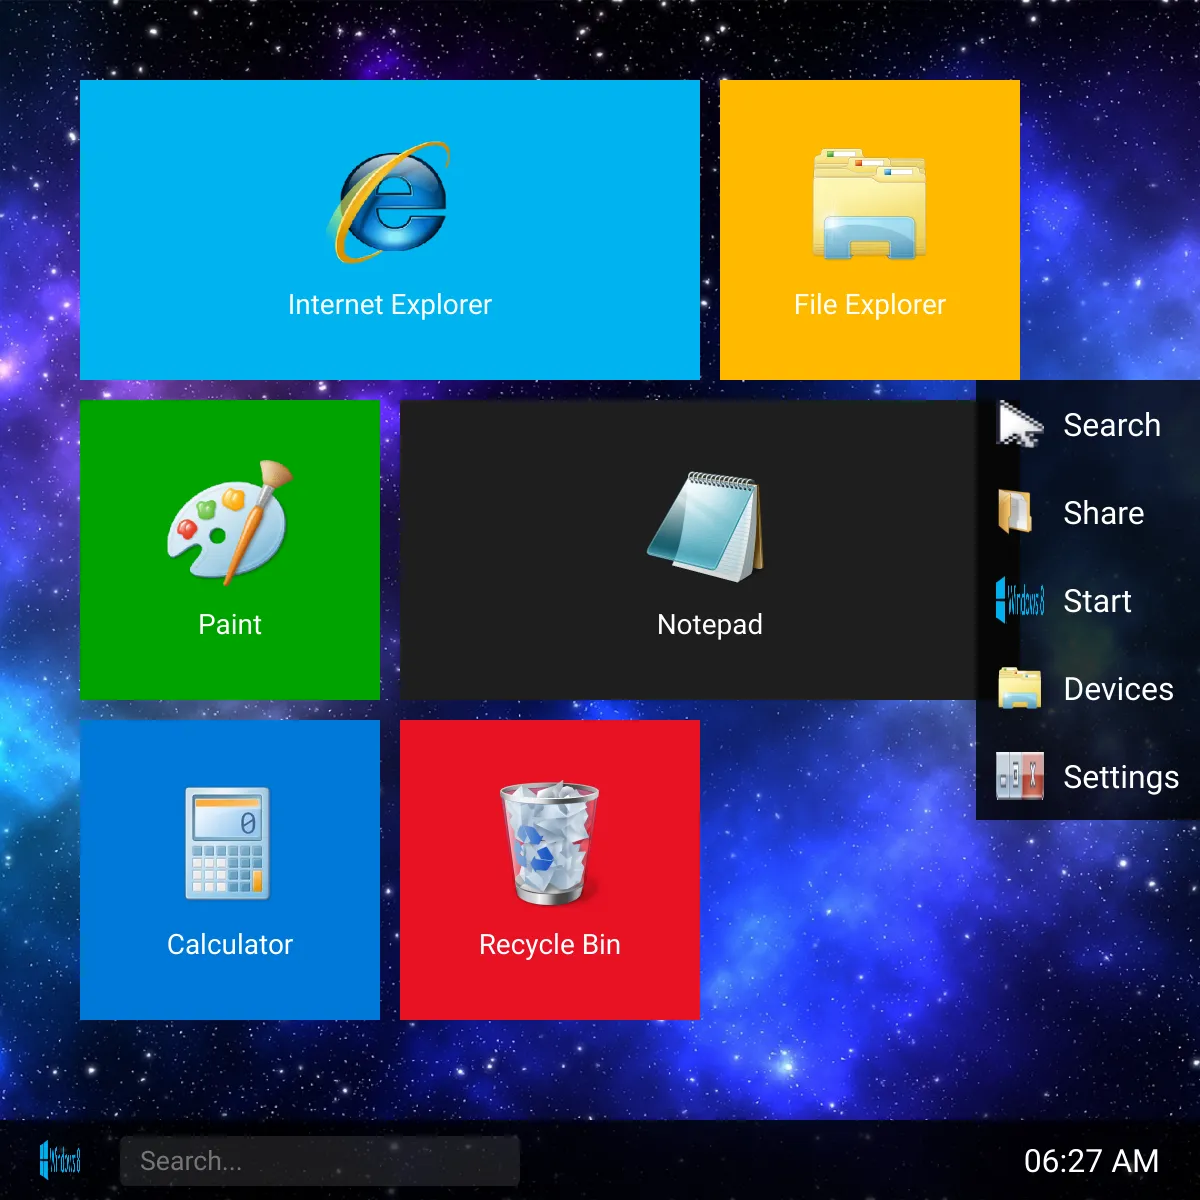Click the Windows 8 icon beside Start charm
The width and height of the screenshot is (1200, 1200).
pyautogui.click(x=1020, y=600)
